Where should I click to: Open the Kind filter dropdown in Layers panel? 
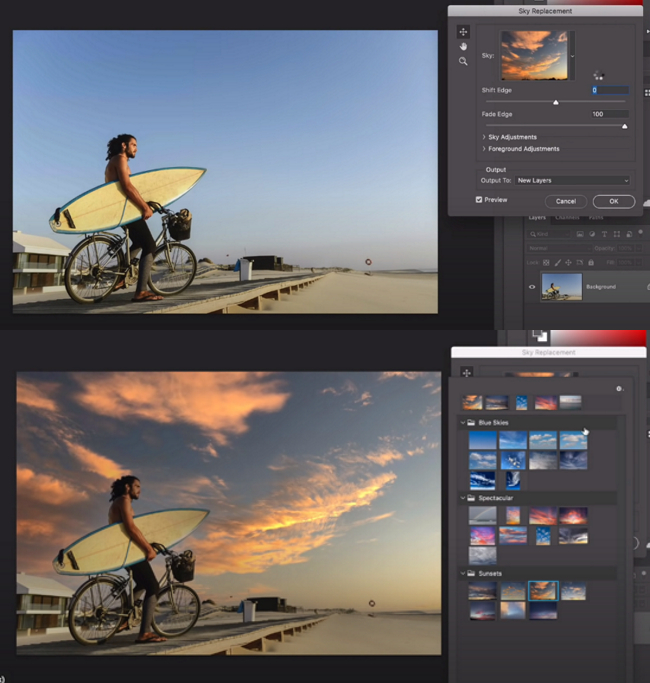point(548,234)
